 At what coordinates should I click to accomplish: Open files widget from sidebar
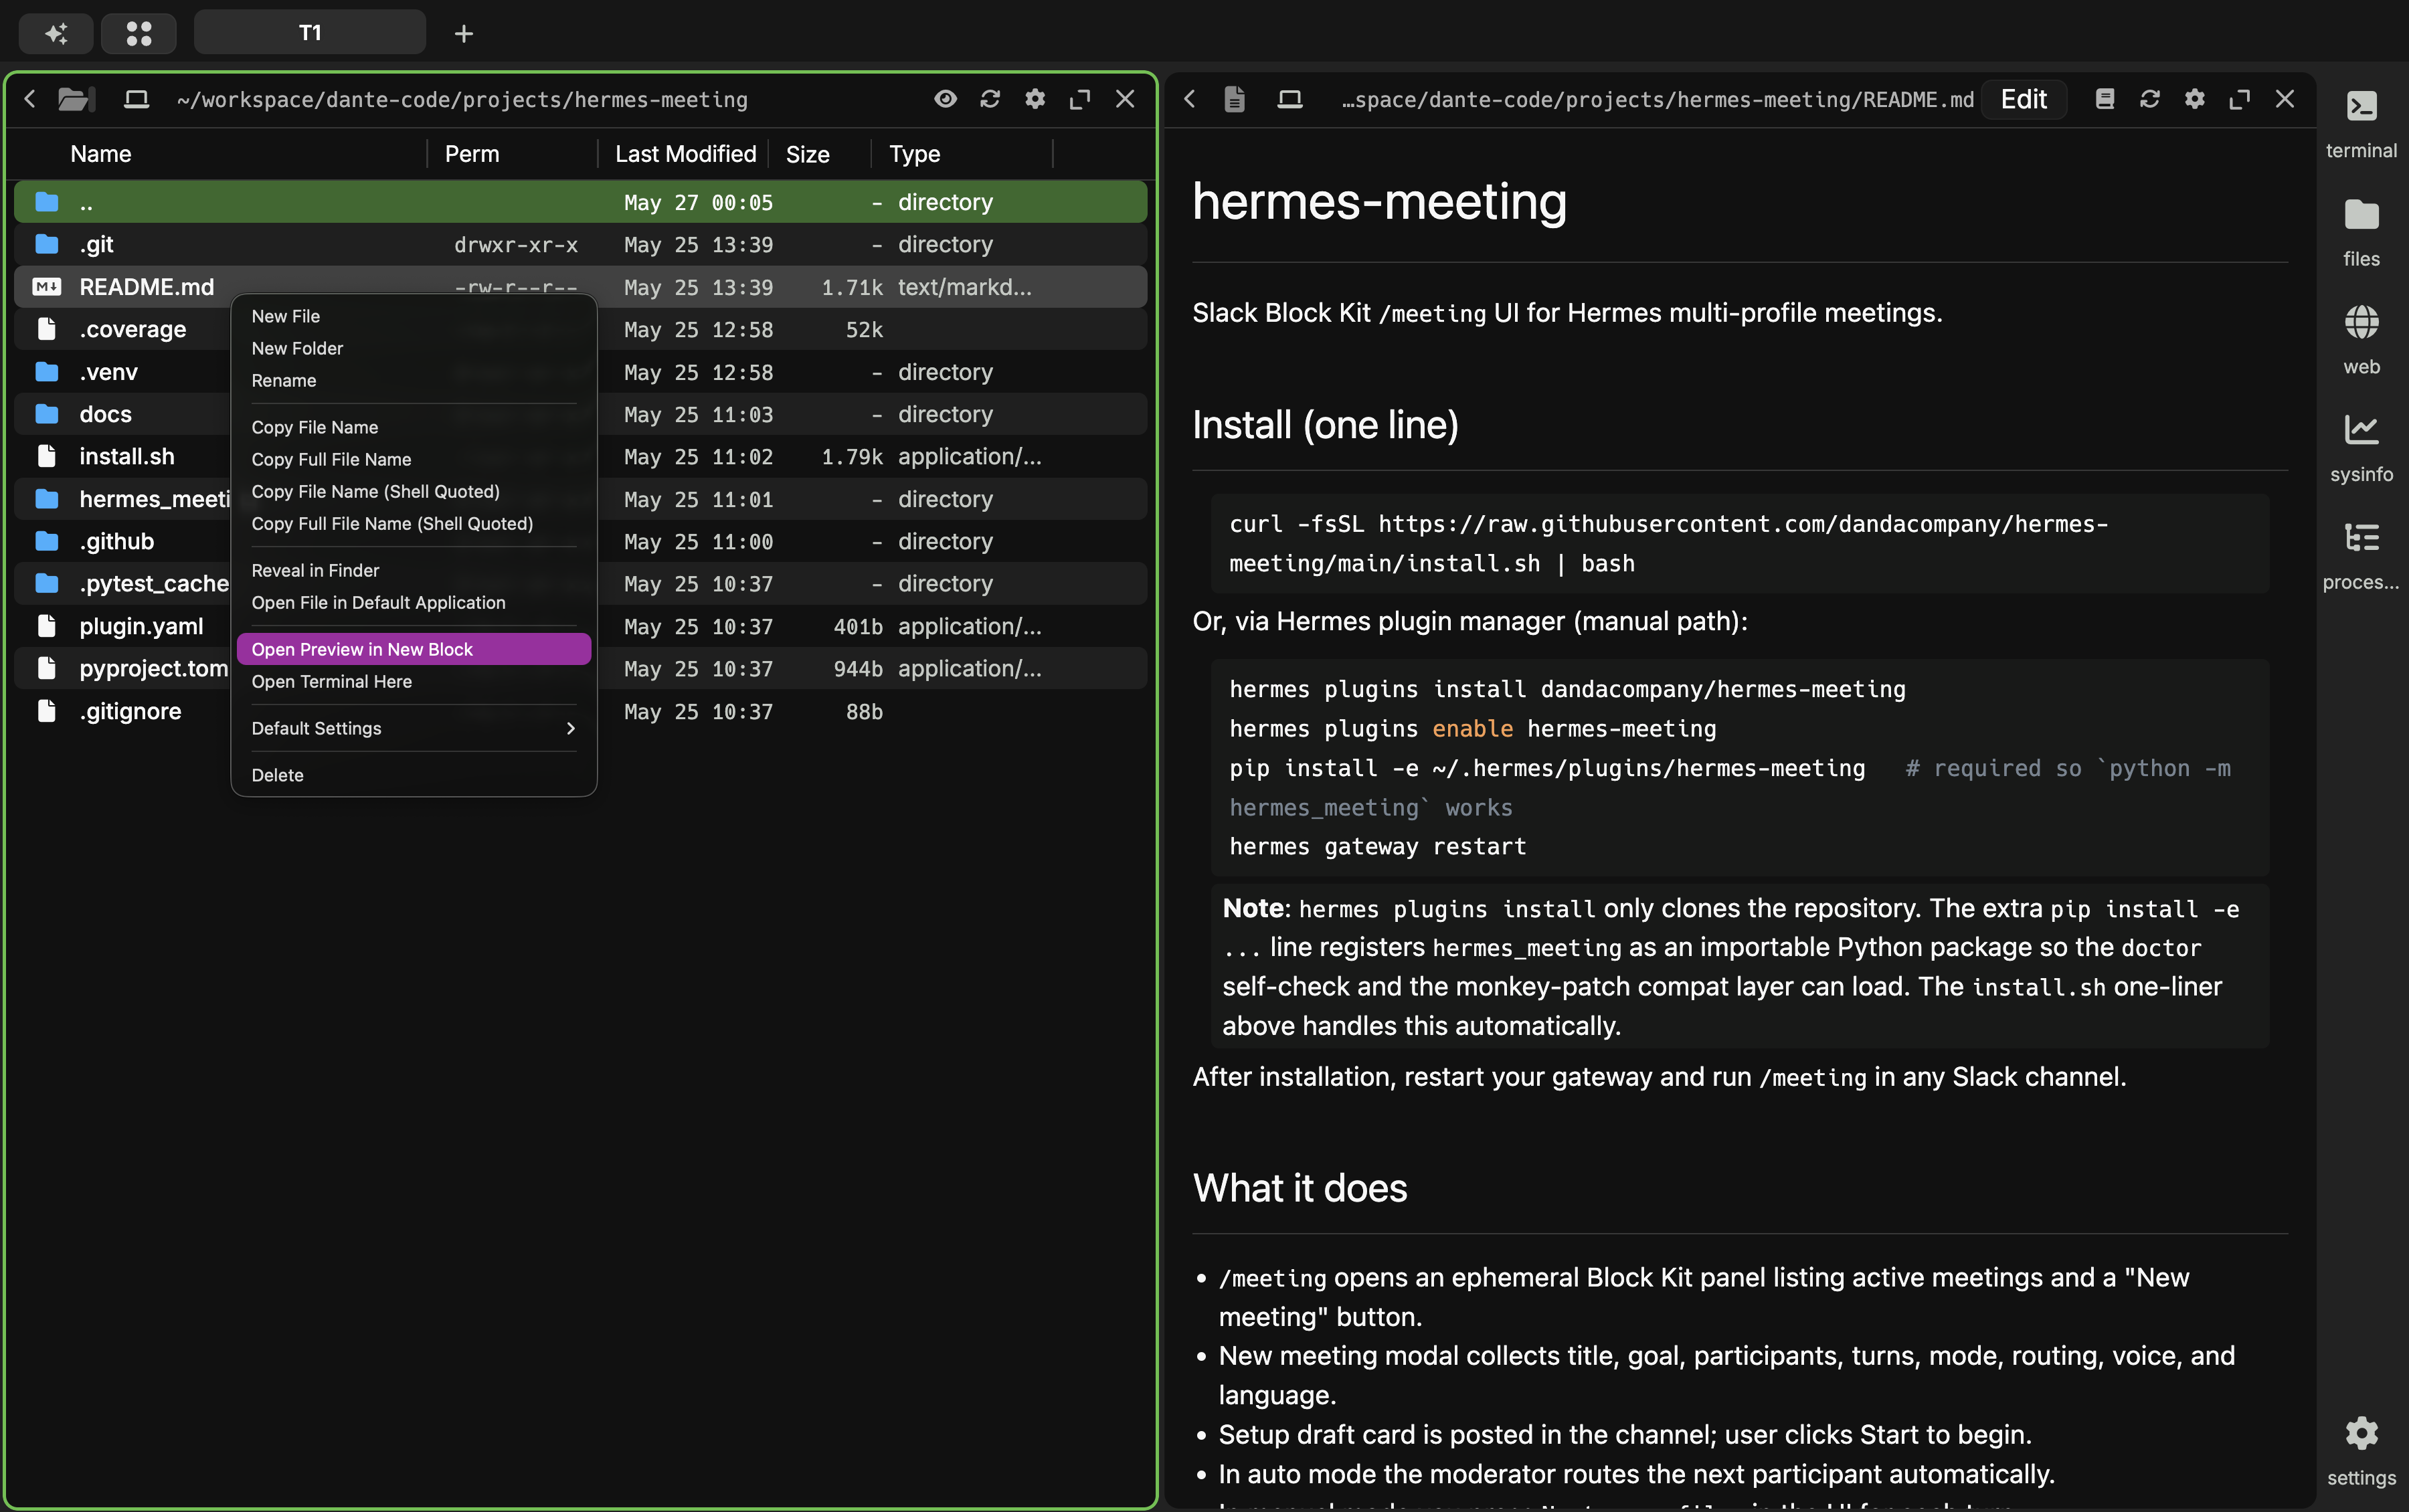[x=2361, y=232]
